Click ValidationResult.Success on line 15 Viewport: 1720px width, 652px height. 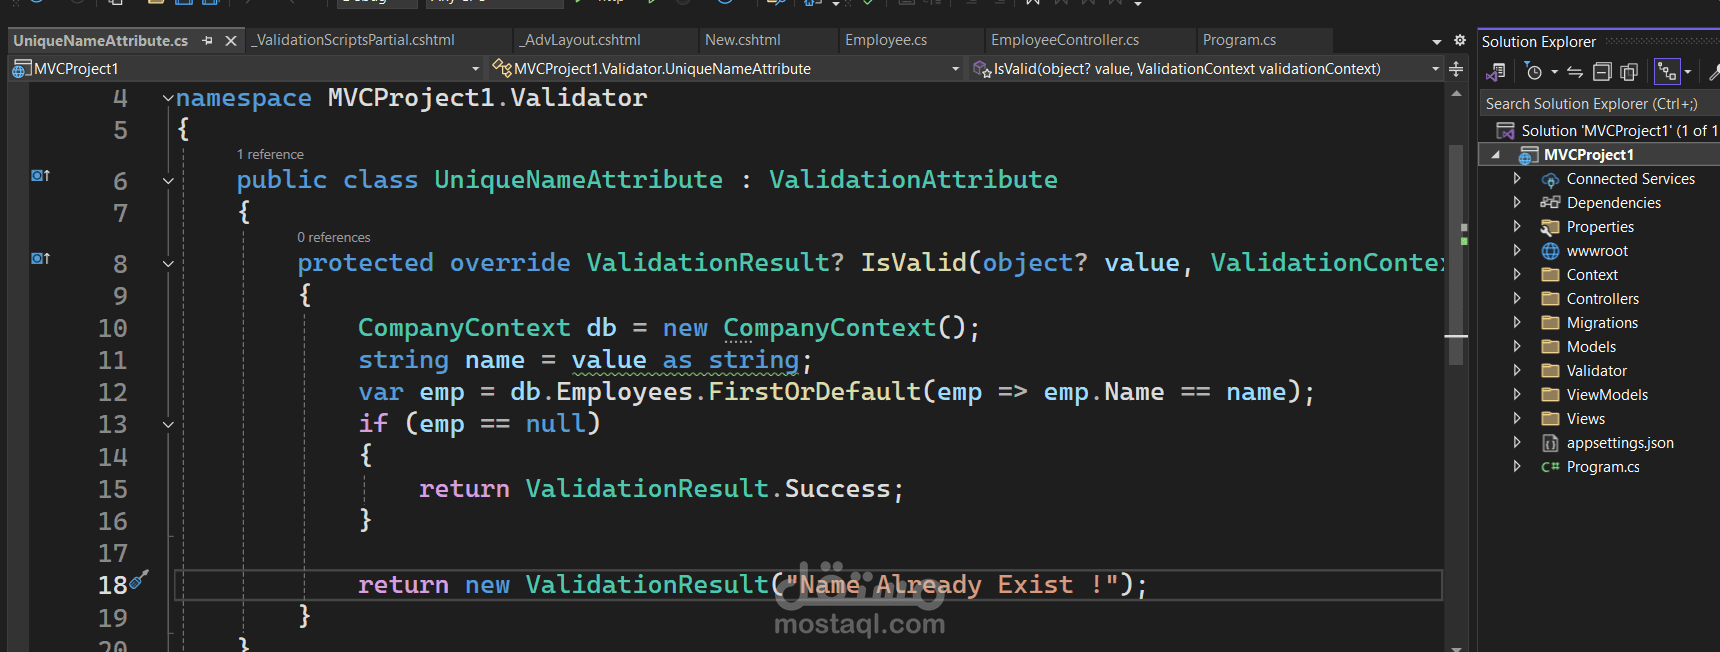coord(707,489)
